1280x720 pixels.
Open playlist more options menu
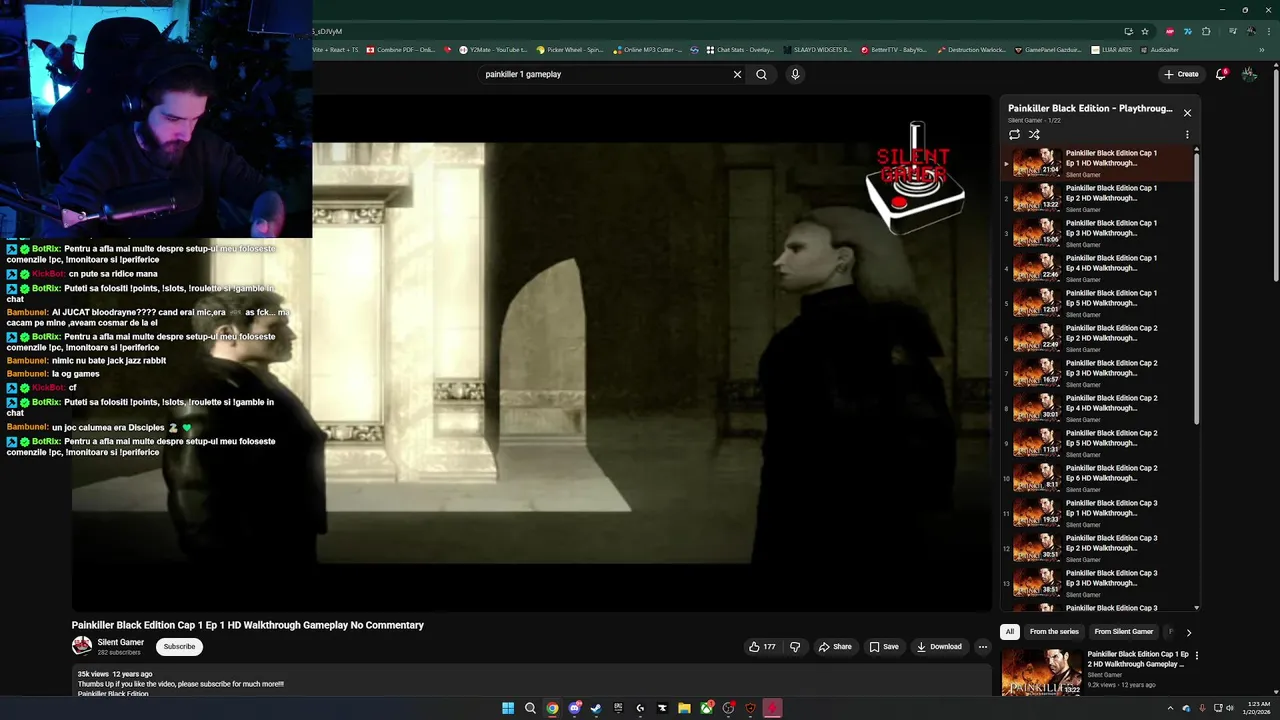click(1187, 134)
